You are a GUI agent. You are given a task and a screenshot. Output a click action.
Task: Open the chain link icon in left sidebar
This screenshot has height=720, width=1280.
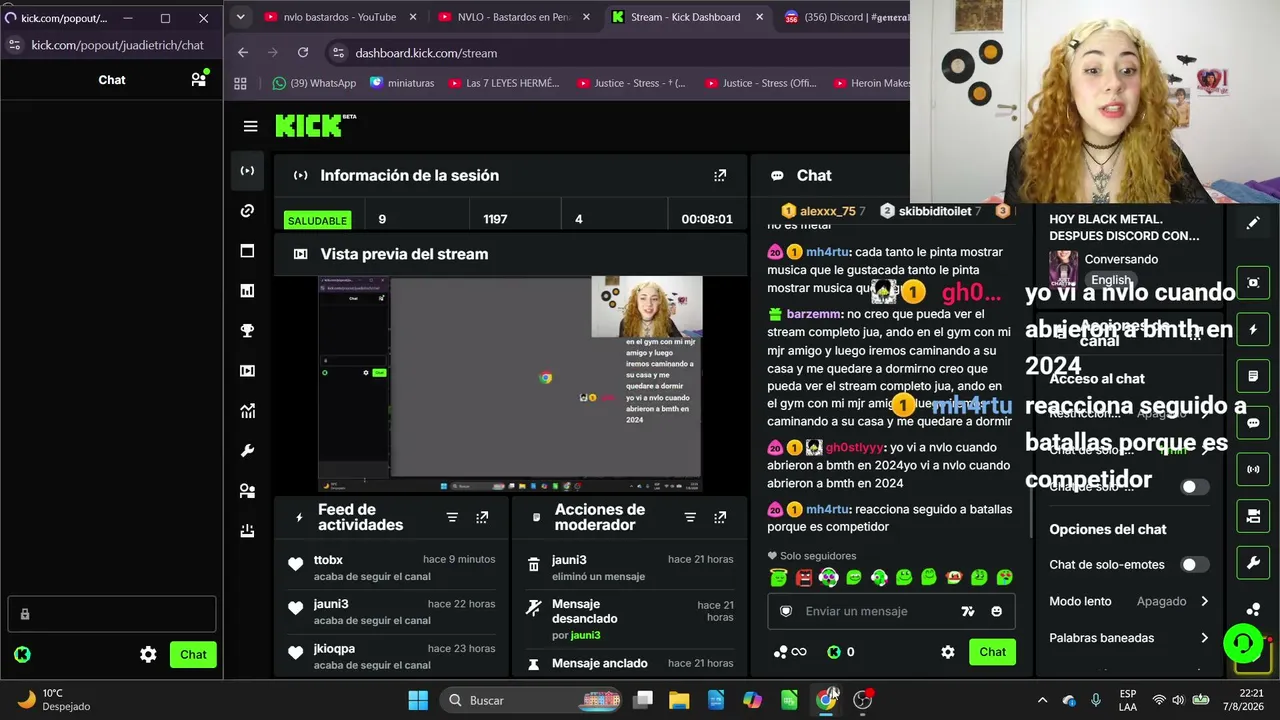point(247,211)
